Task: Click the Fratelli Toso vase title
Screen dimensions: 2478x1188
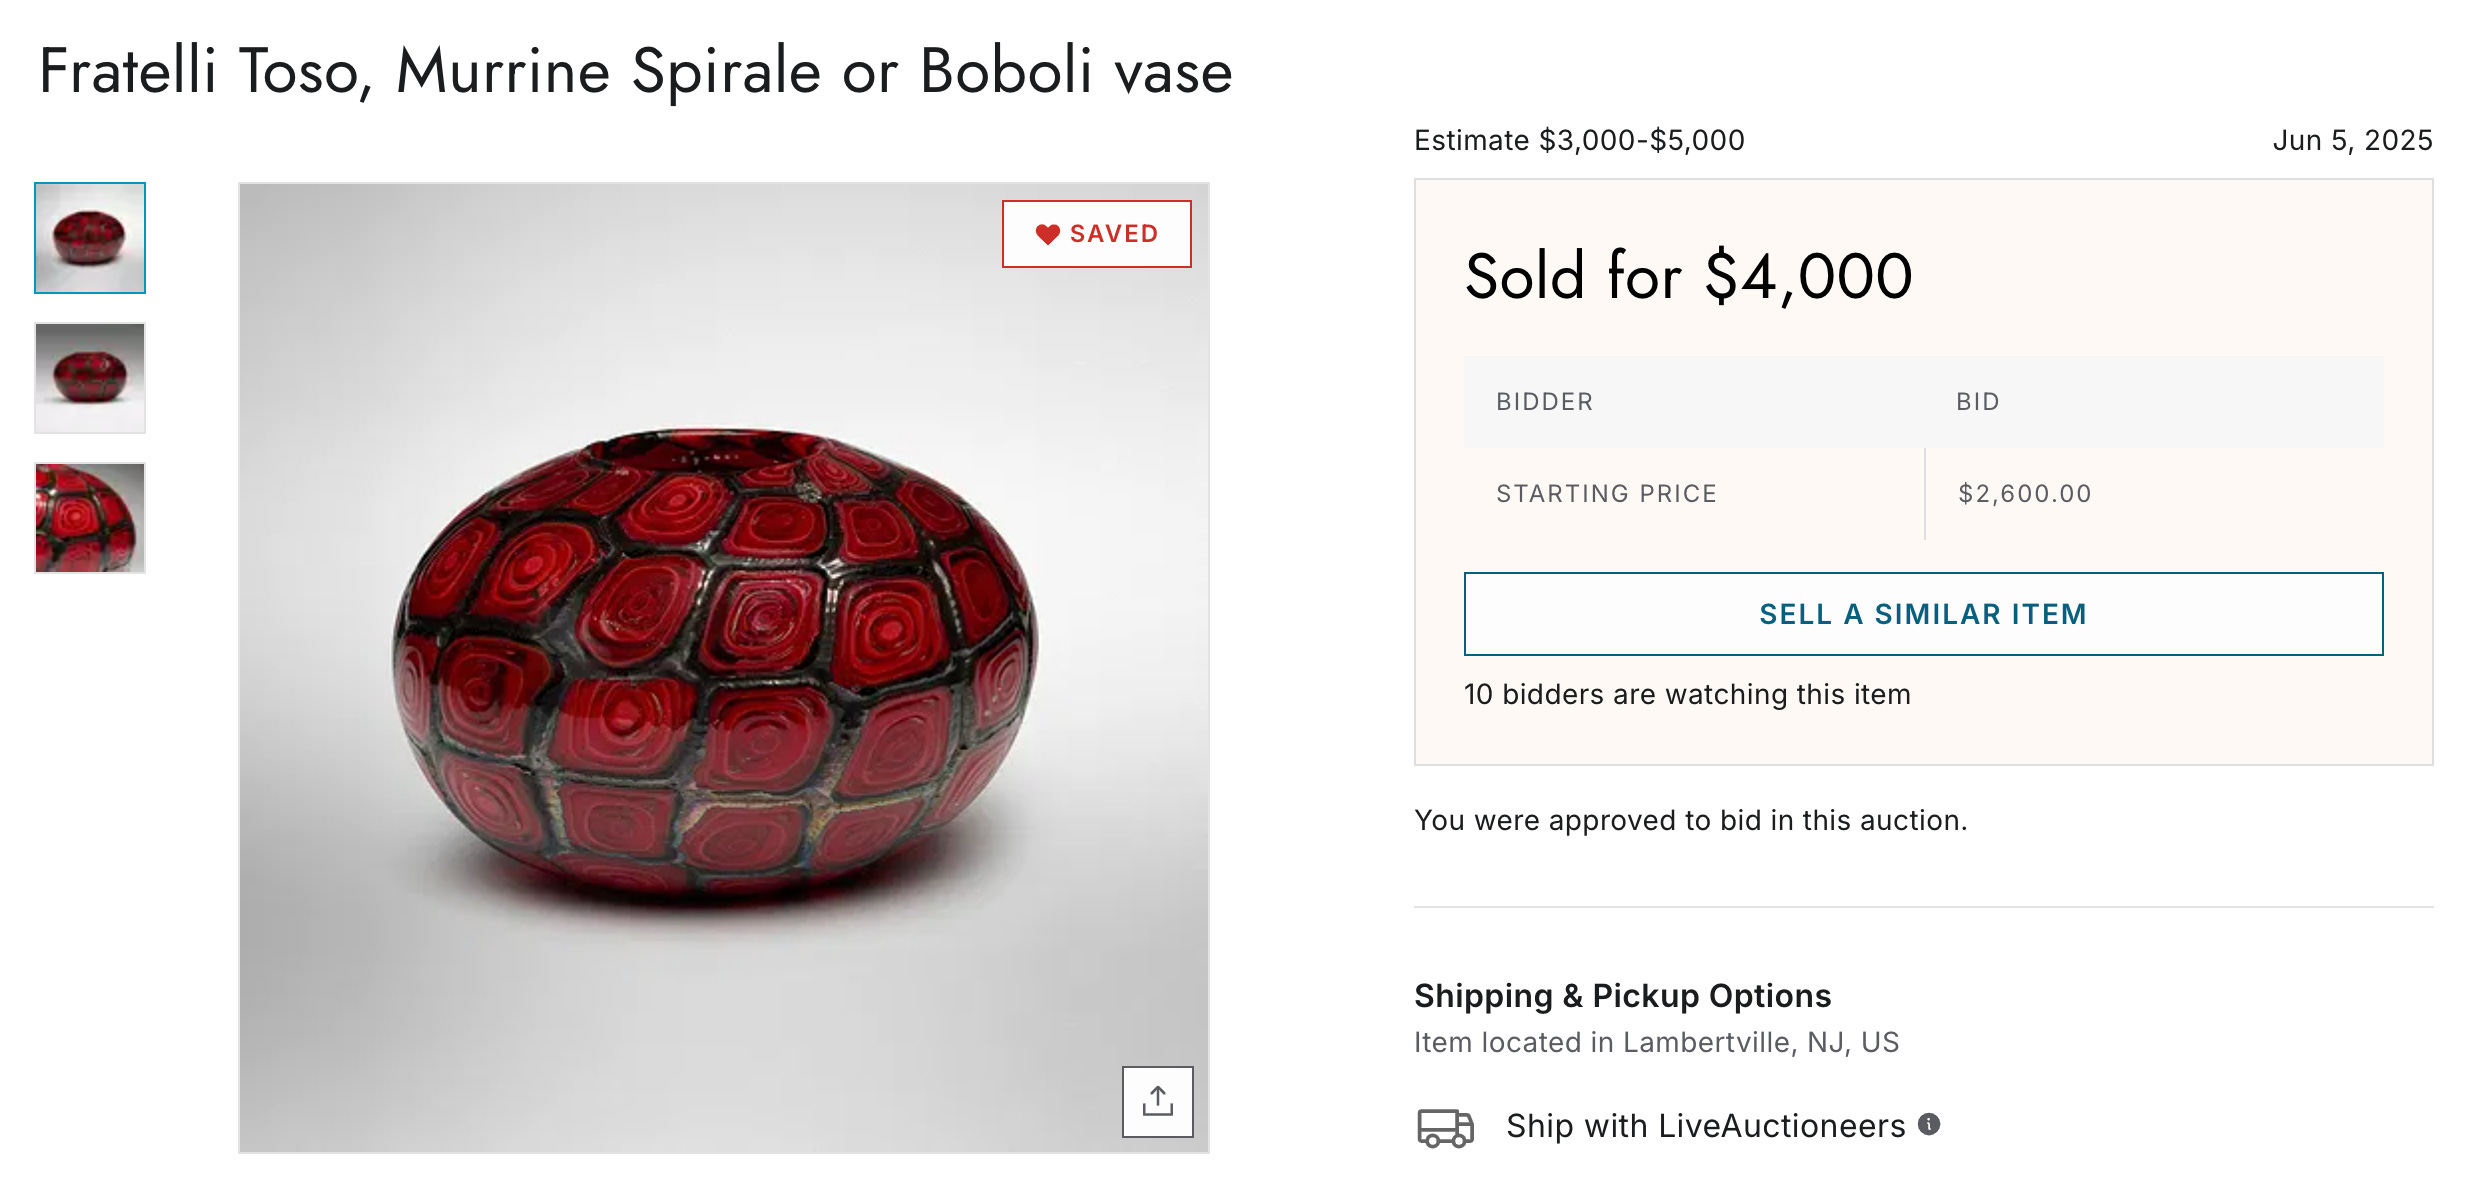Action: click(x=635, y=71)
